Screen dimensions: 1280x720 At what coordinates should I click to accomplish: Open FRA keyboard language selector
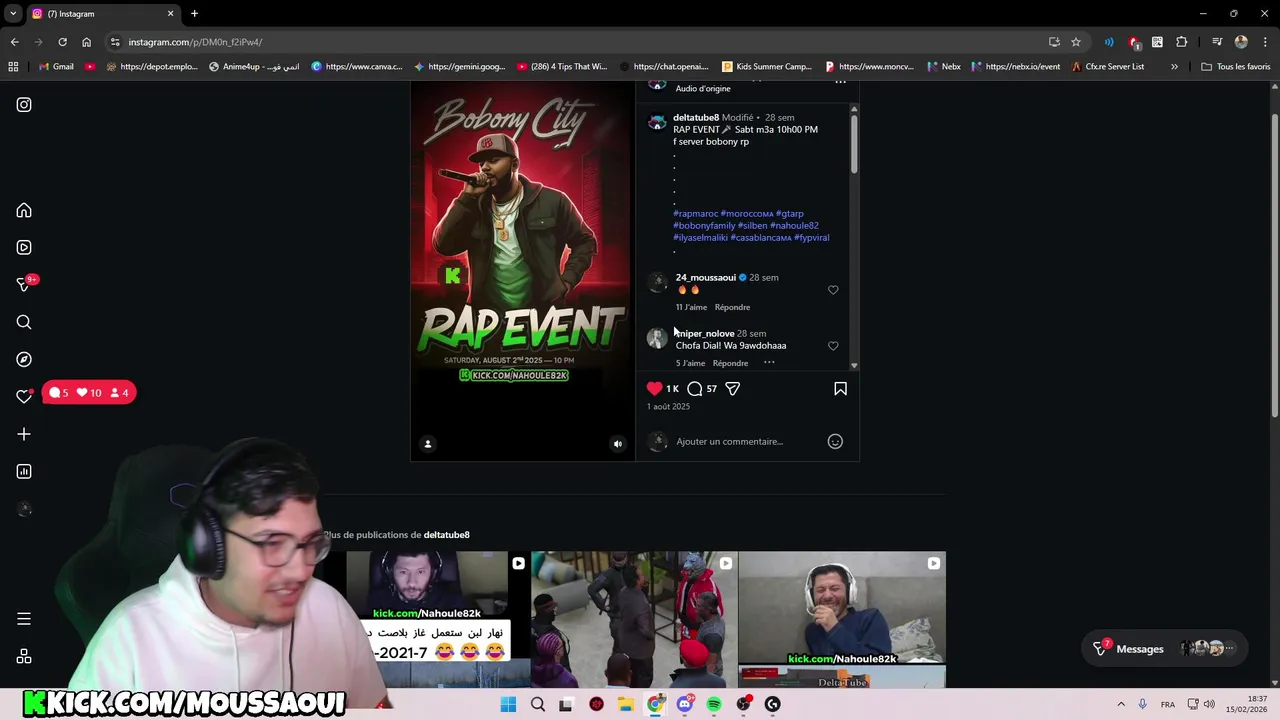coord(1167,704)
